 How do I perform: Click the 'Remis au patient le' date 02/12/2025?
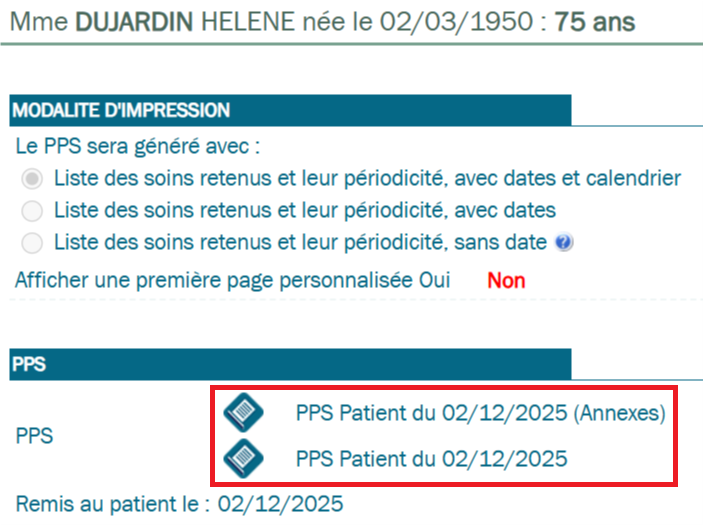(x=281, y=501)
